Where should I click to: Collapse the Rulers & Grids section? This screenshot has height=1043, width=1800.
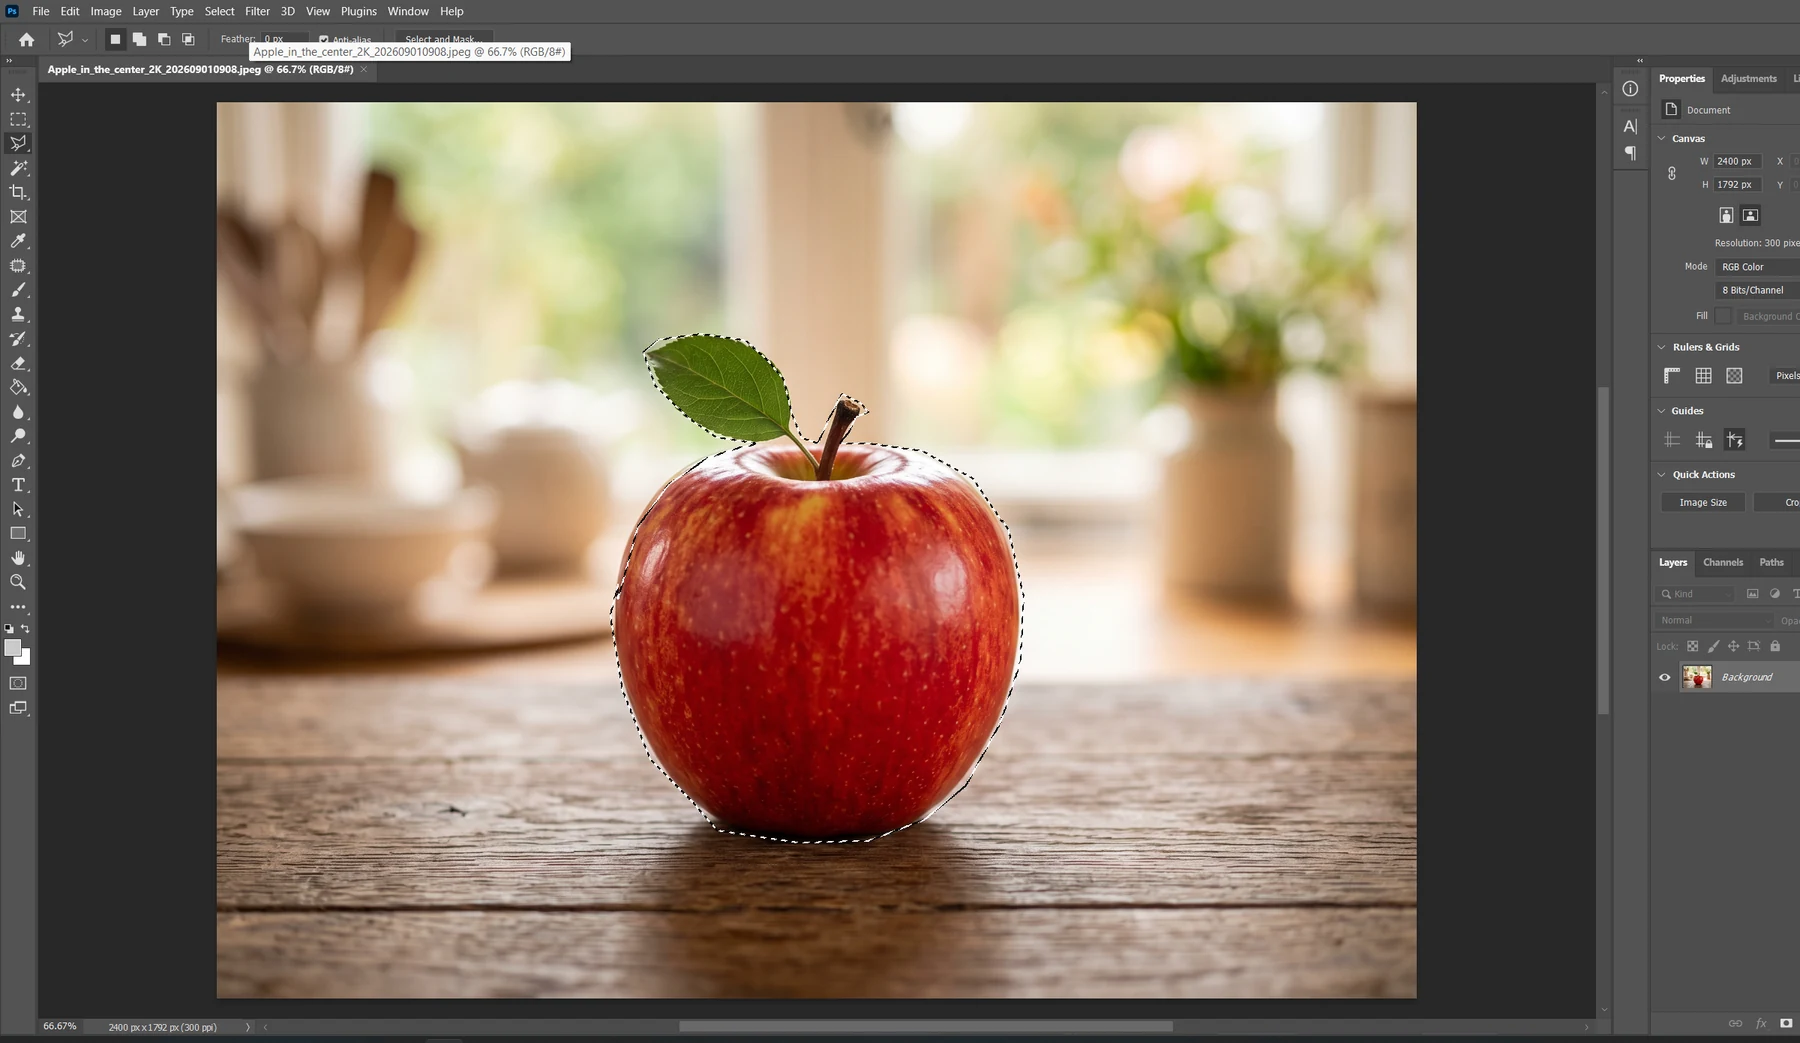1662,347
